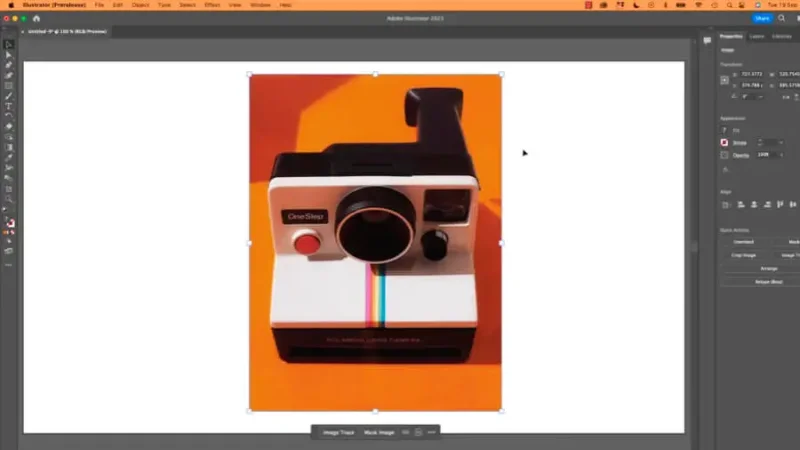Click the Retype (Beta) button
The height and width of the screenshot is (450, 800).
pyautogui.click(x=768, y=282)
